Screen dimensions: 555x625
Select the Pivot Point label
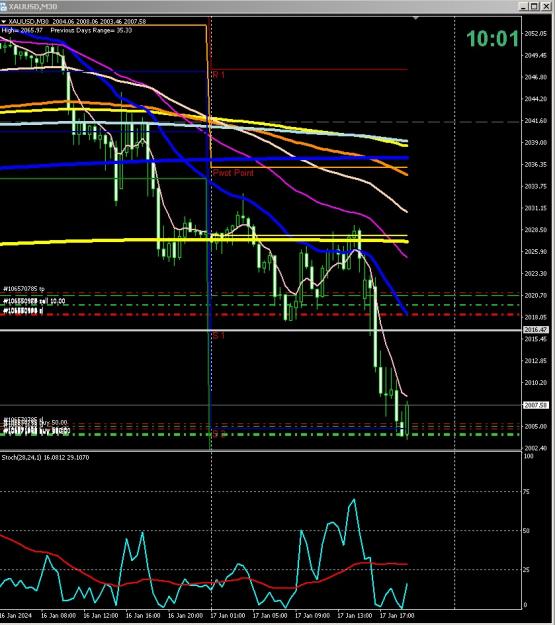(x=233, y=173)
